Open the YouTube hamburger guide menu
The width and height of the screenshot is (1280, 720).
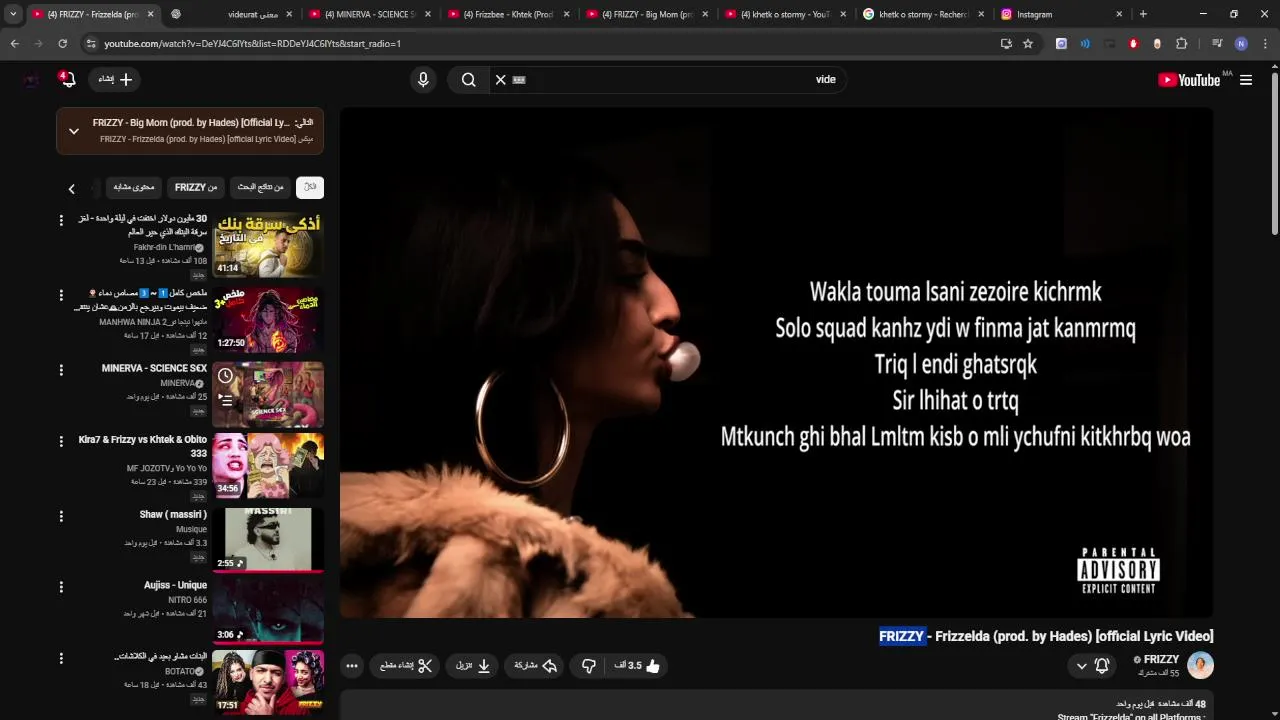pyautogui.click(x=1246, y=80)
